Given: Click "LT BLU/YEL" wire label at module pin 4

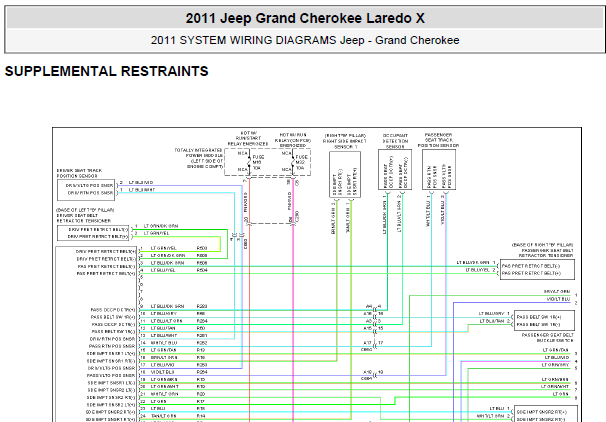Looking at the screenshot, I should 163,270.
